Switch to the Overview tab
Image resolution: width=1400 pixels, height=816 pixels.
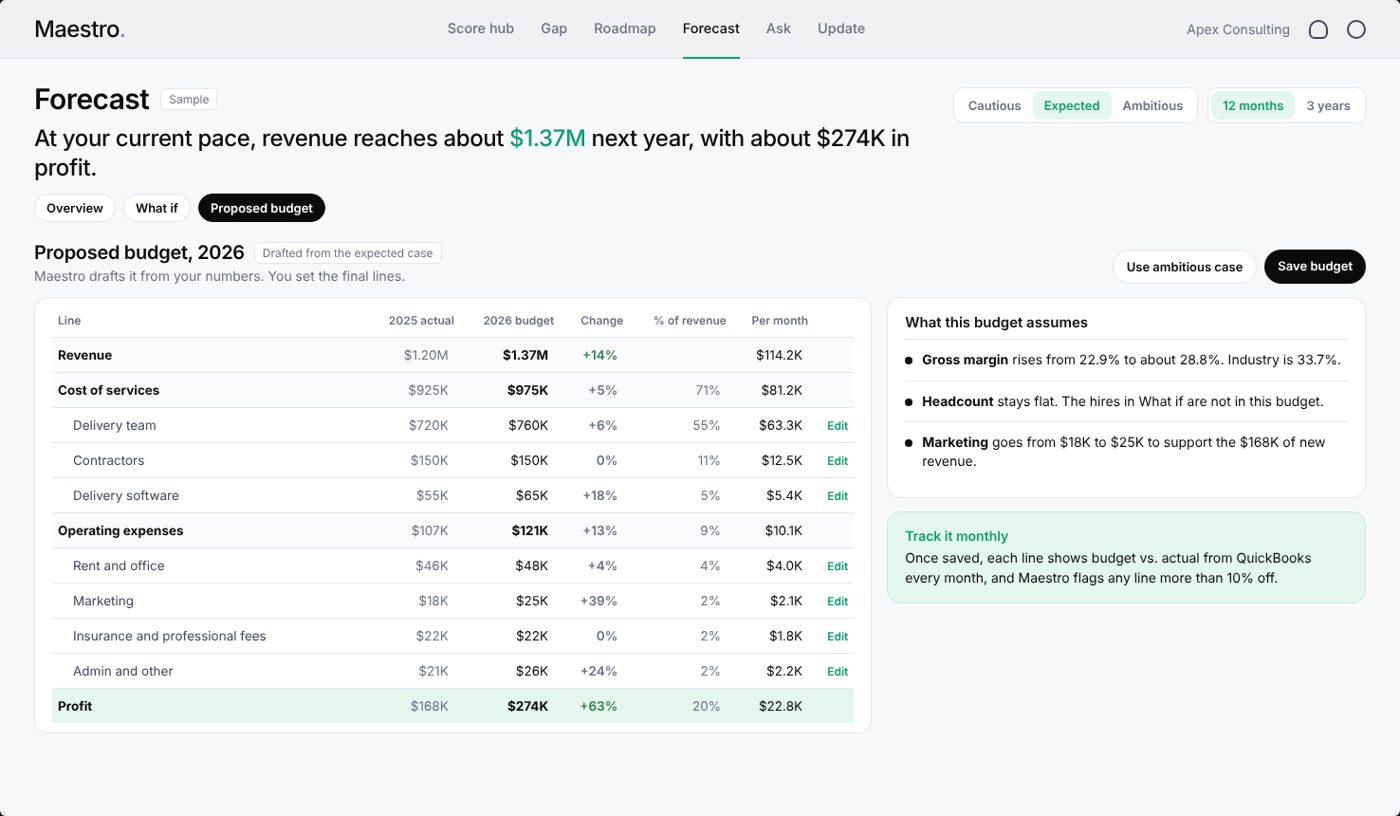(x=75, y=208)
